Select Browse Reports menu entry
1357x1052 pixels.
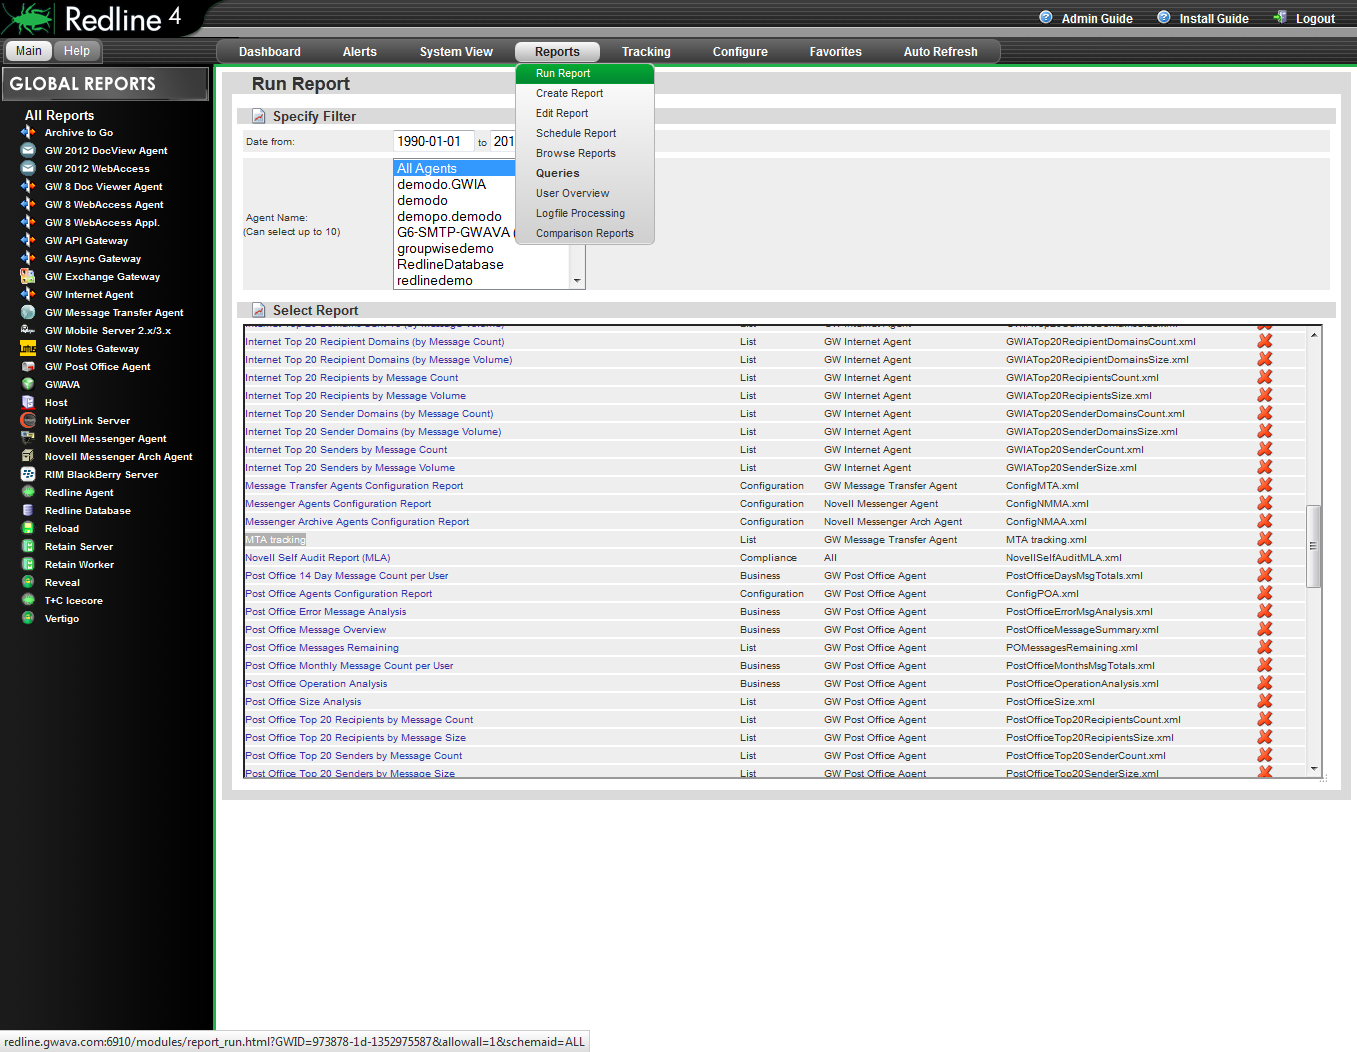[x=576, y=153]
